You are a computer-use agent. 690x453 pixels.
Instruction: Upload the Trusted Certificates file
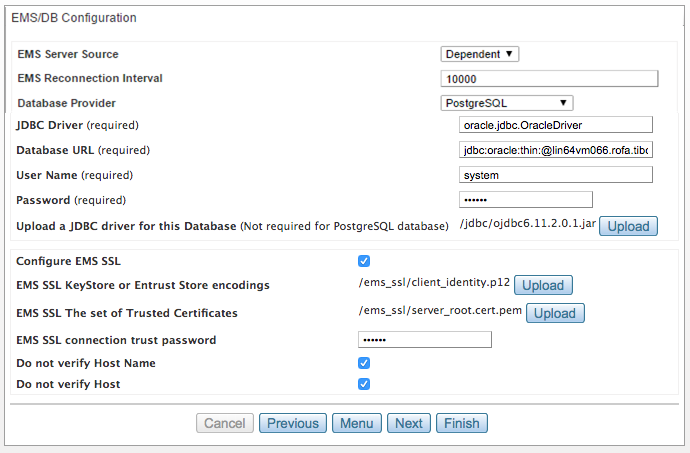click(555, 313)
